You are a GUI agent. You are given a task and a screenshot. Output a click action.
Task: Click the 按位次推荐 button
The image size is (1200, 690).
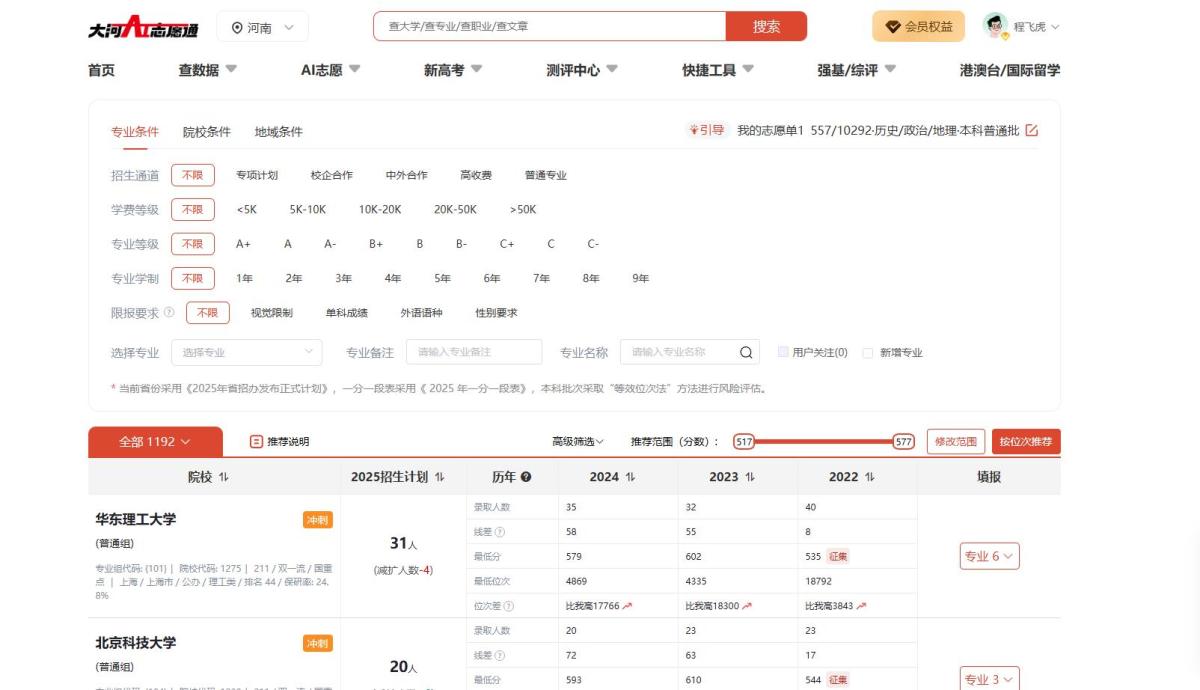[1026, 441]
